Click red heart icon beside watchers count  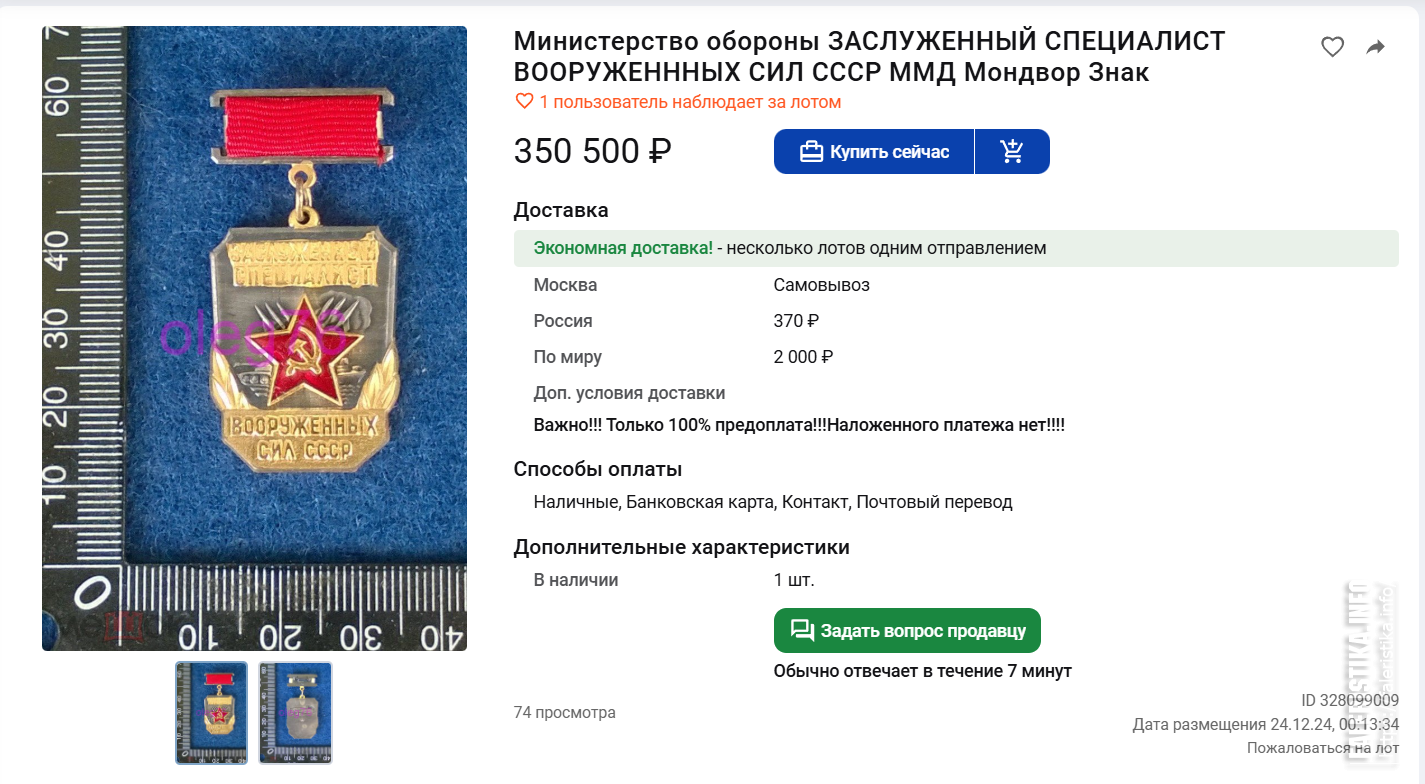click(x=524, y=101)
